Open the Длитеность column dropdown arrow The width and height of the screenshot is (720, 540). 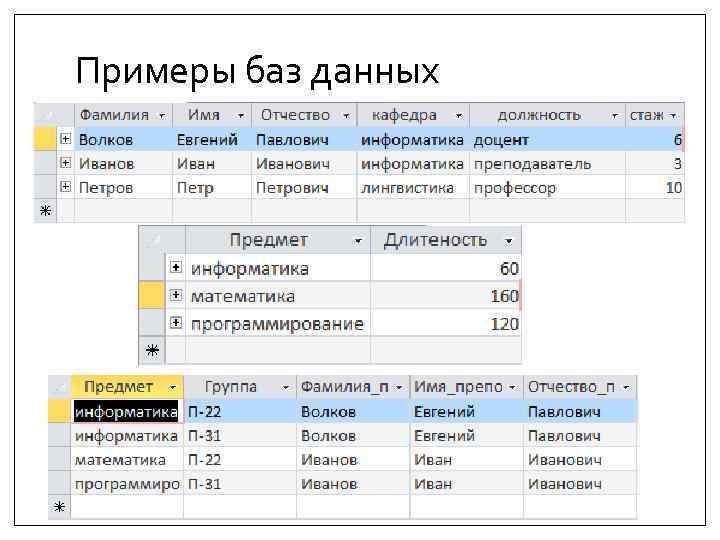509,241
